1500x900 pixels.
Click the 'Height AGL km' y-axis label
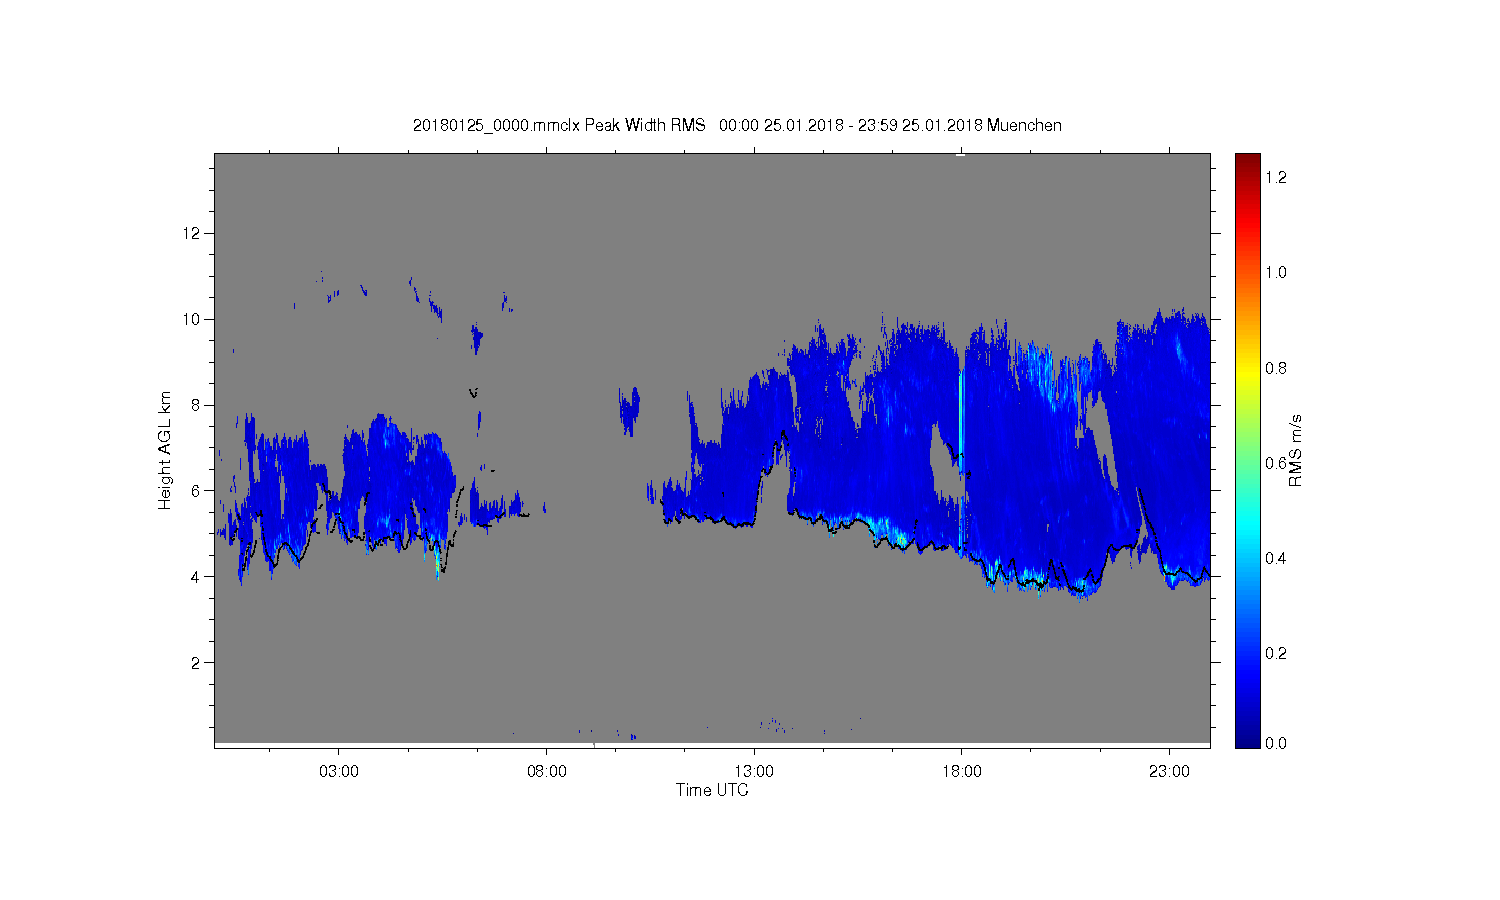165,450
